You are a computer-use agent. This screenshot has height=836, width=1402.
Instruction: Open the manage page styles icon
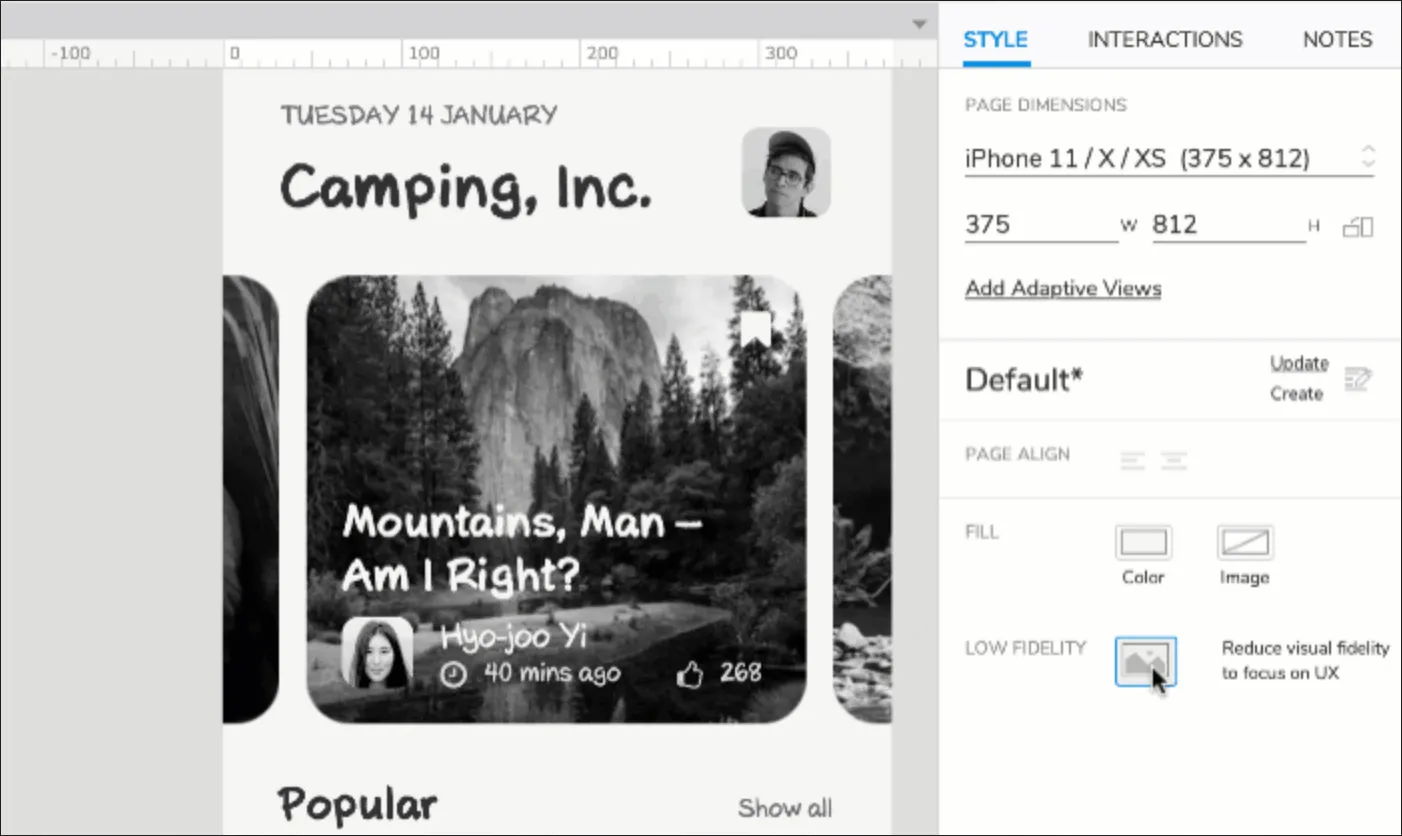1358,379
